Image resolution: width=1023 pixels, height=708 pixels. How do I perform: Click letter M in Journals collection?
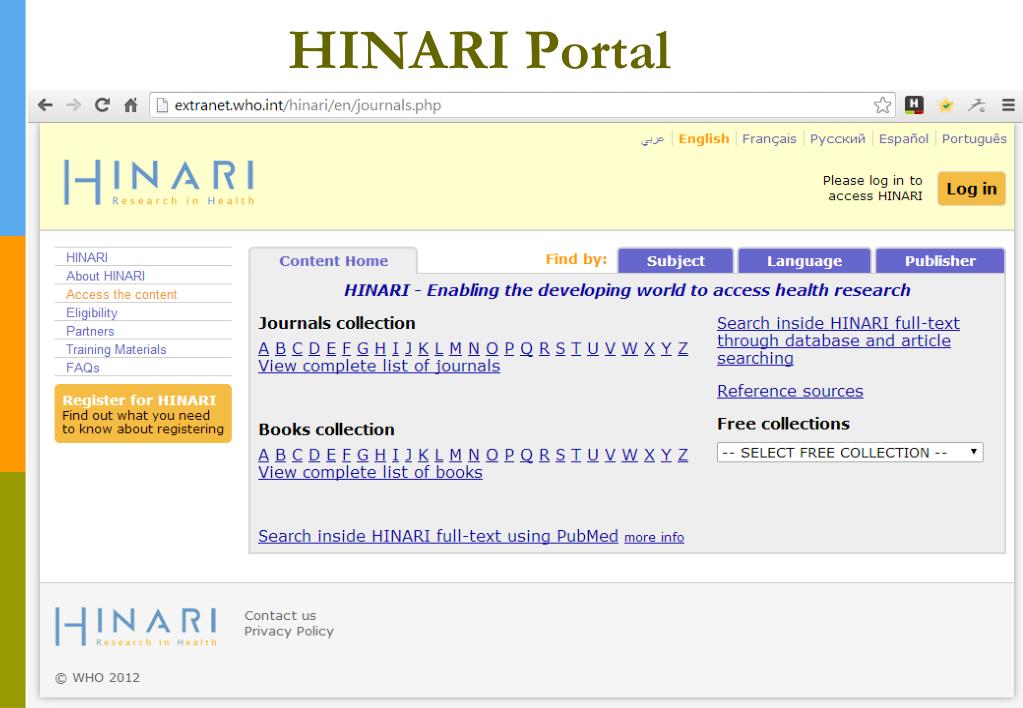tap(455, 348)
